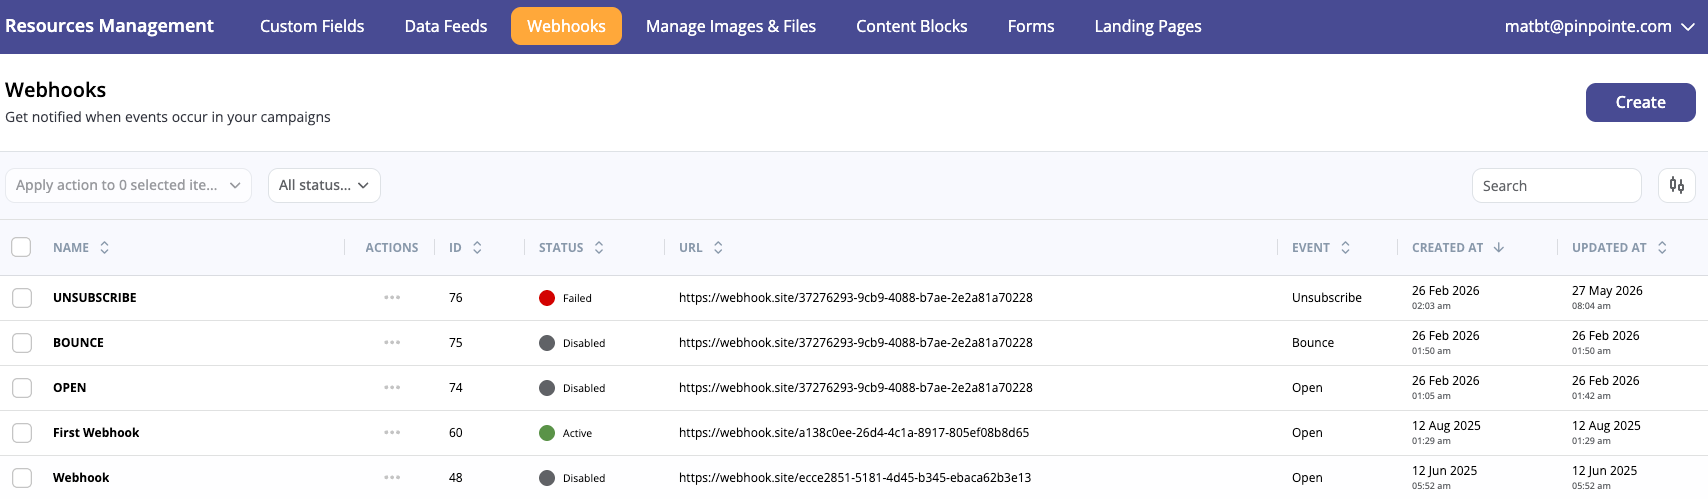Open the Landing Pages tab
The width and height of the screenshot is (1708, 499).
point(1148,26)
